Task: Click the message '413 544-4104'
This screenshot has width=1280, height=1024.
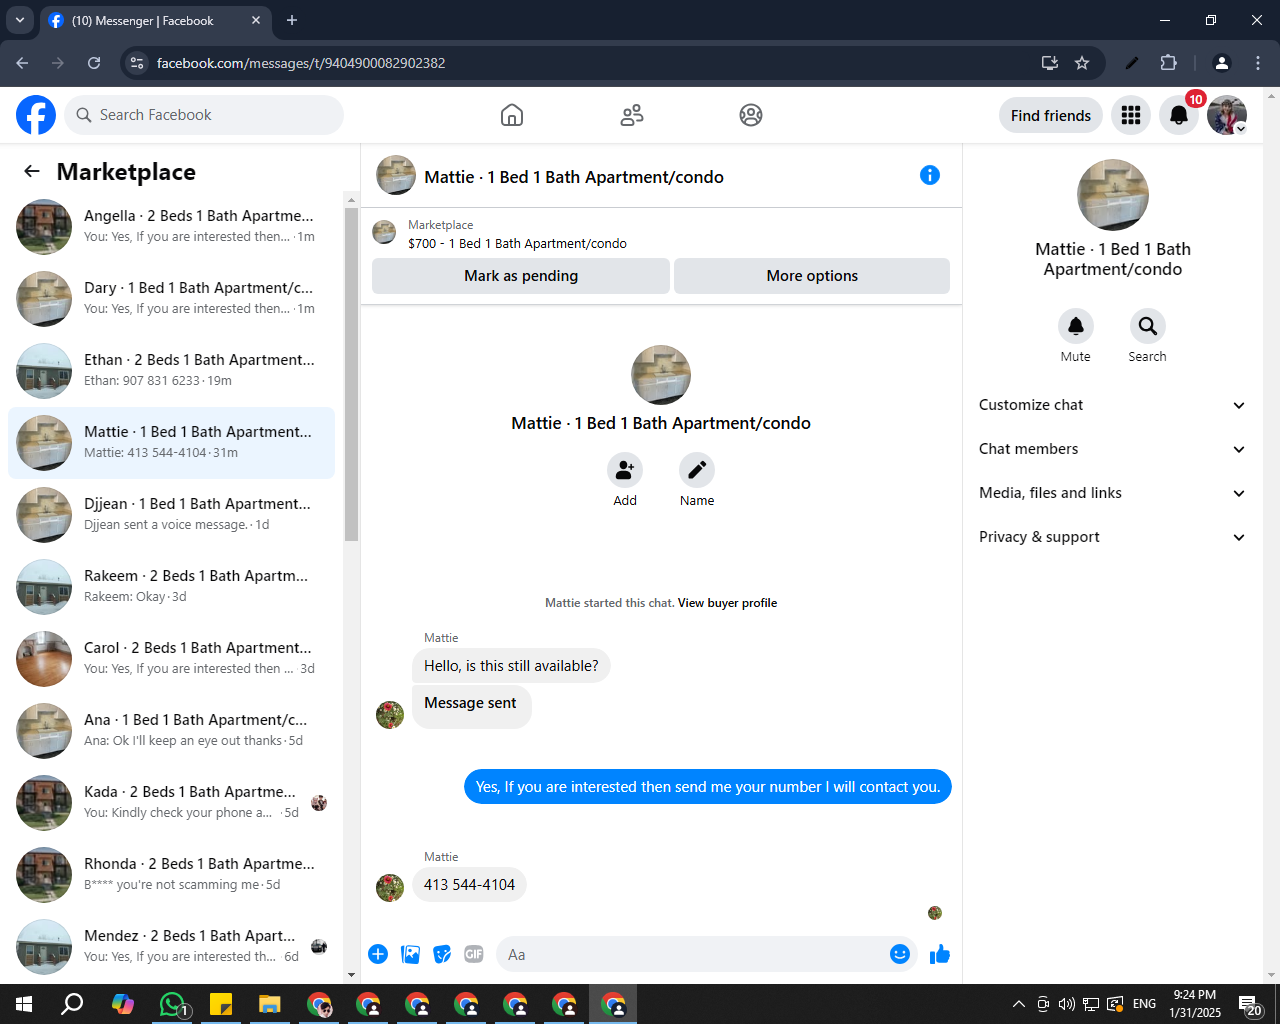Action: point(469,885)
